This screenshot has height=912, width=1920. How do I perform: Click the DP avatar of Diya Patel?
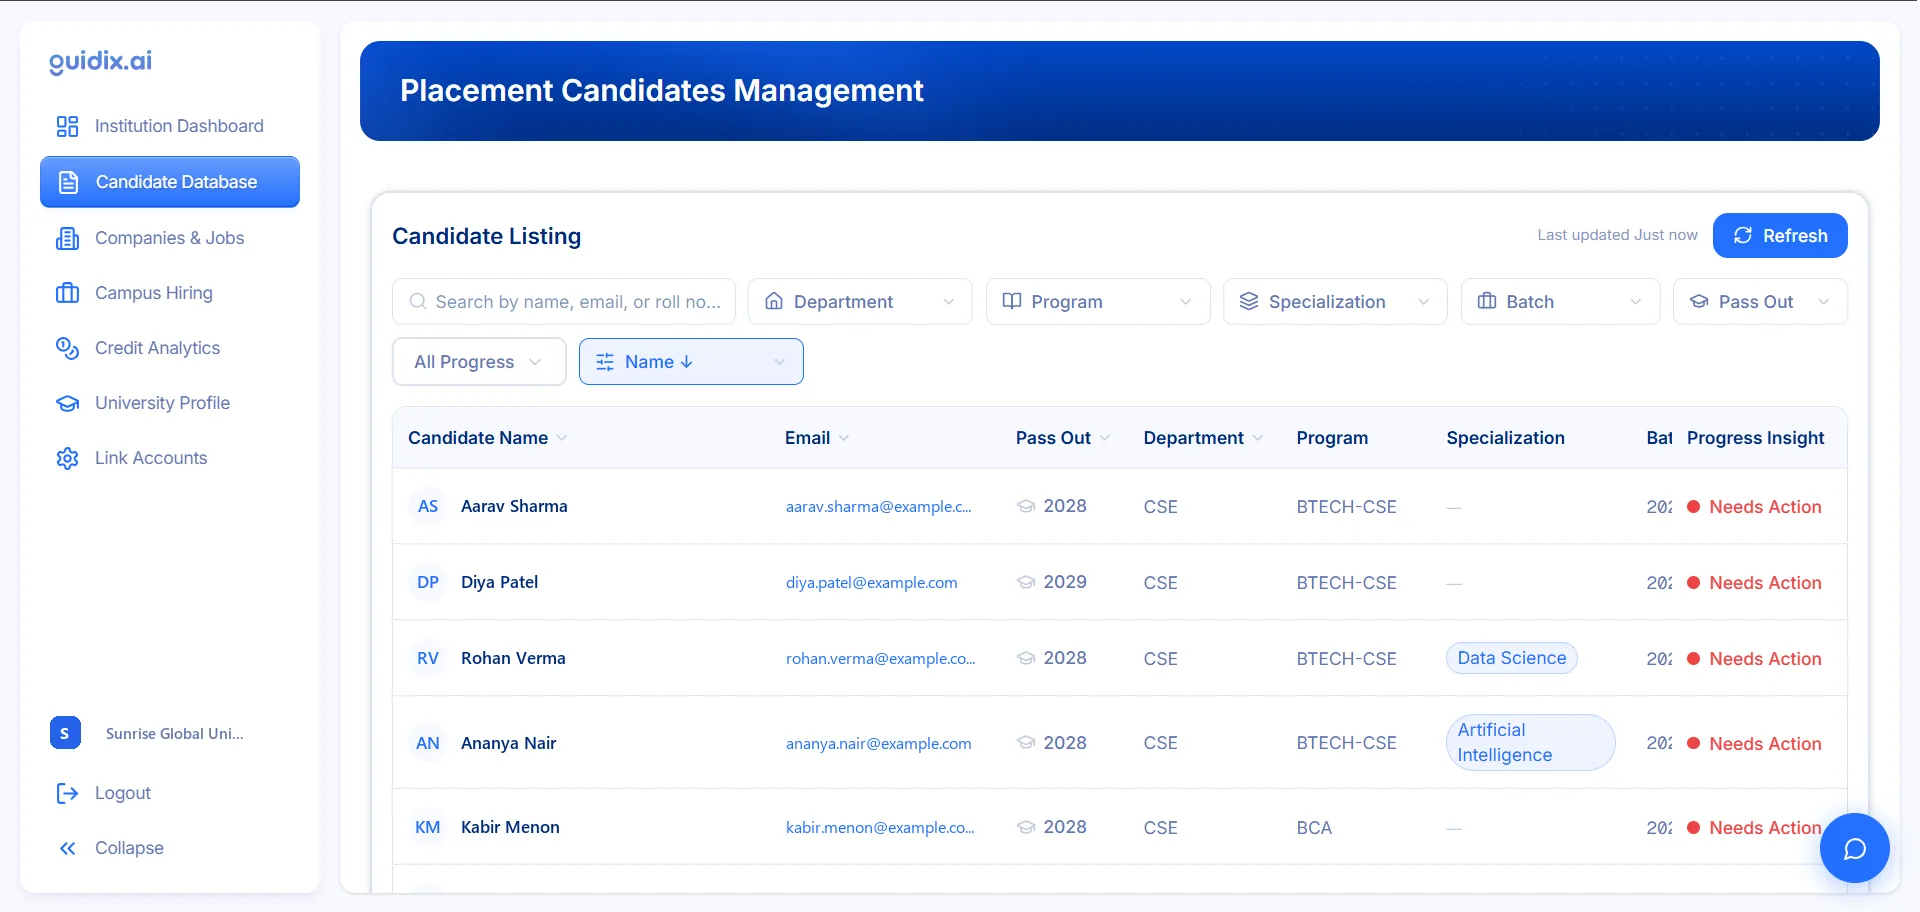coord(428,582)
